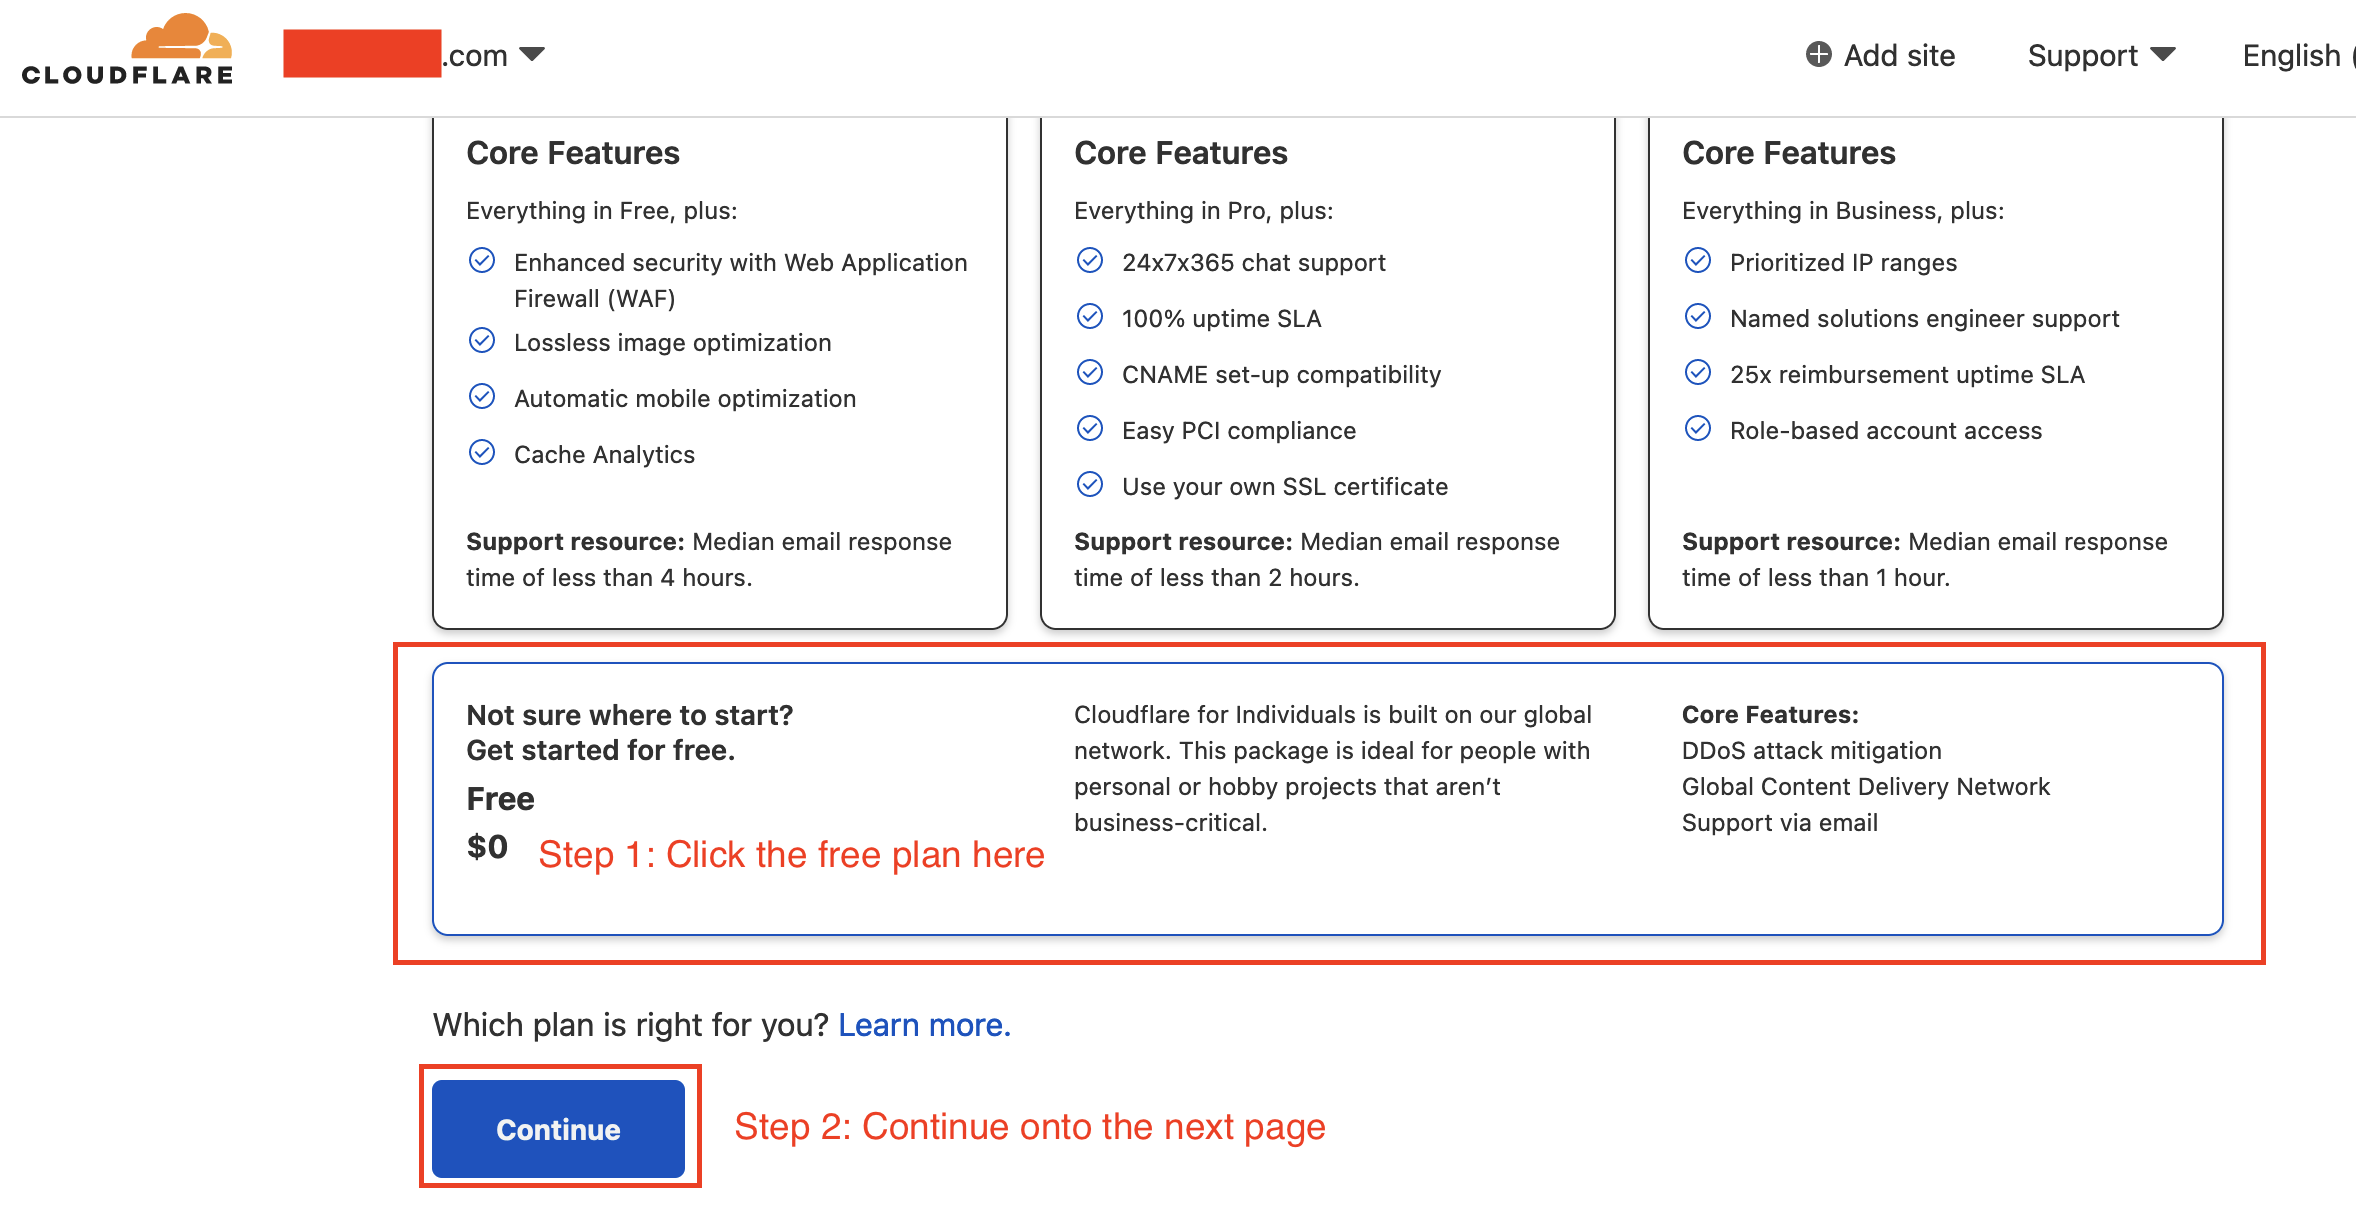Click the checkmark beside Cache Analytics
Viewport: 2356px width, 1206px height.
point(482,453)
